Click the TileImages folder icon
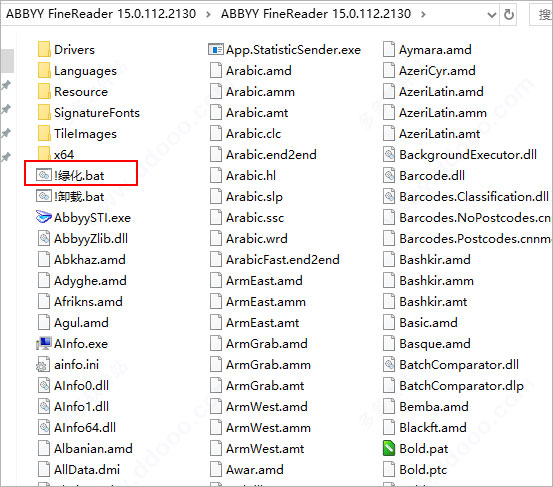The width and height of the screenshot is (553, 487). click(44, 134)
